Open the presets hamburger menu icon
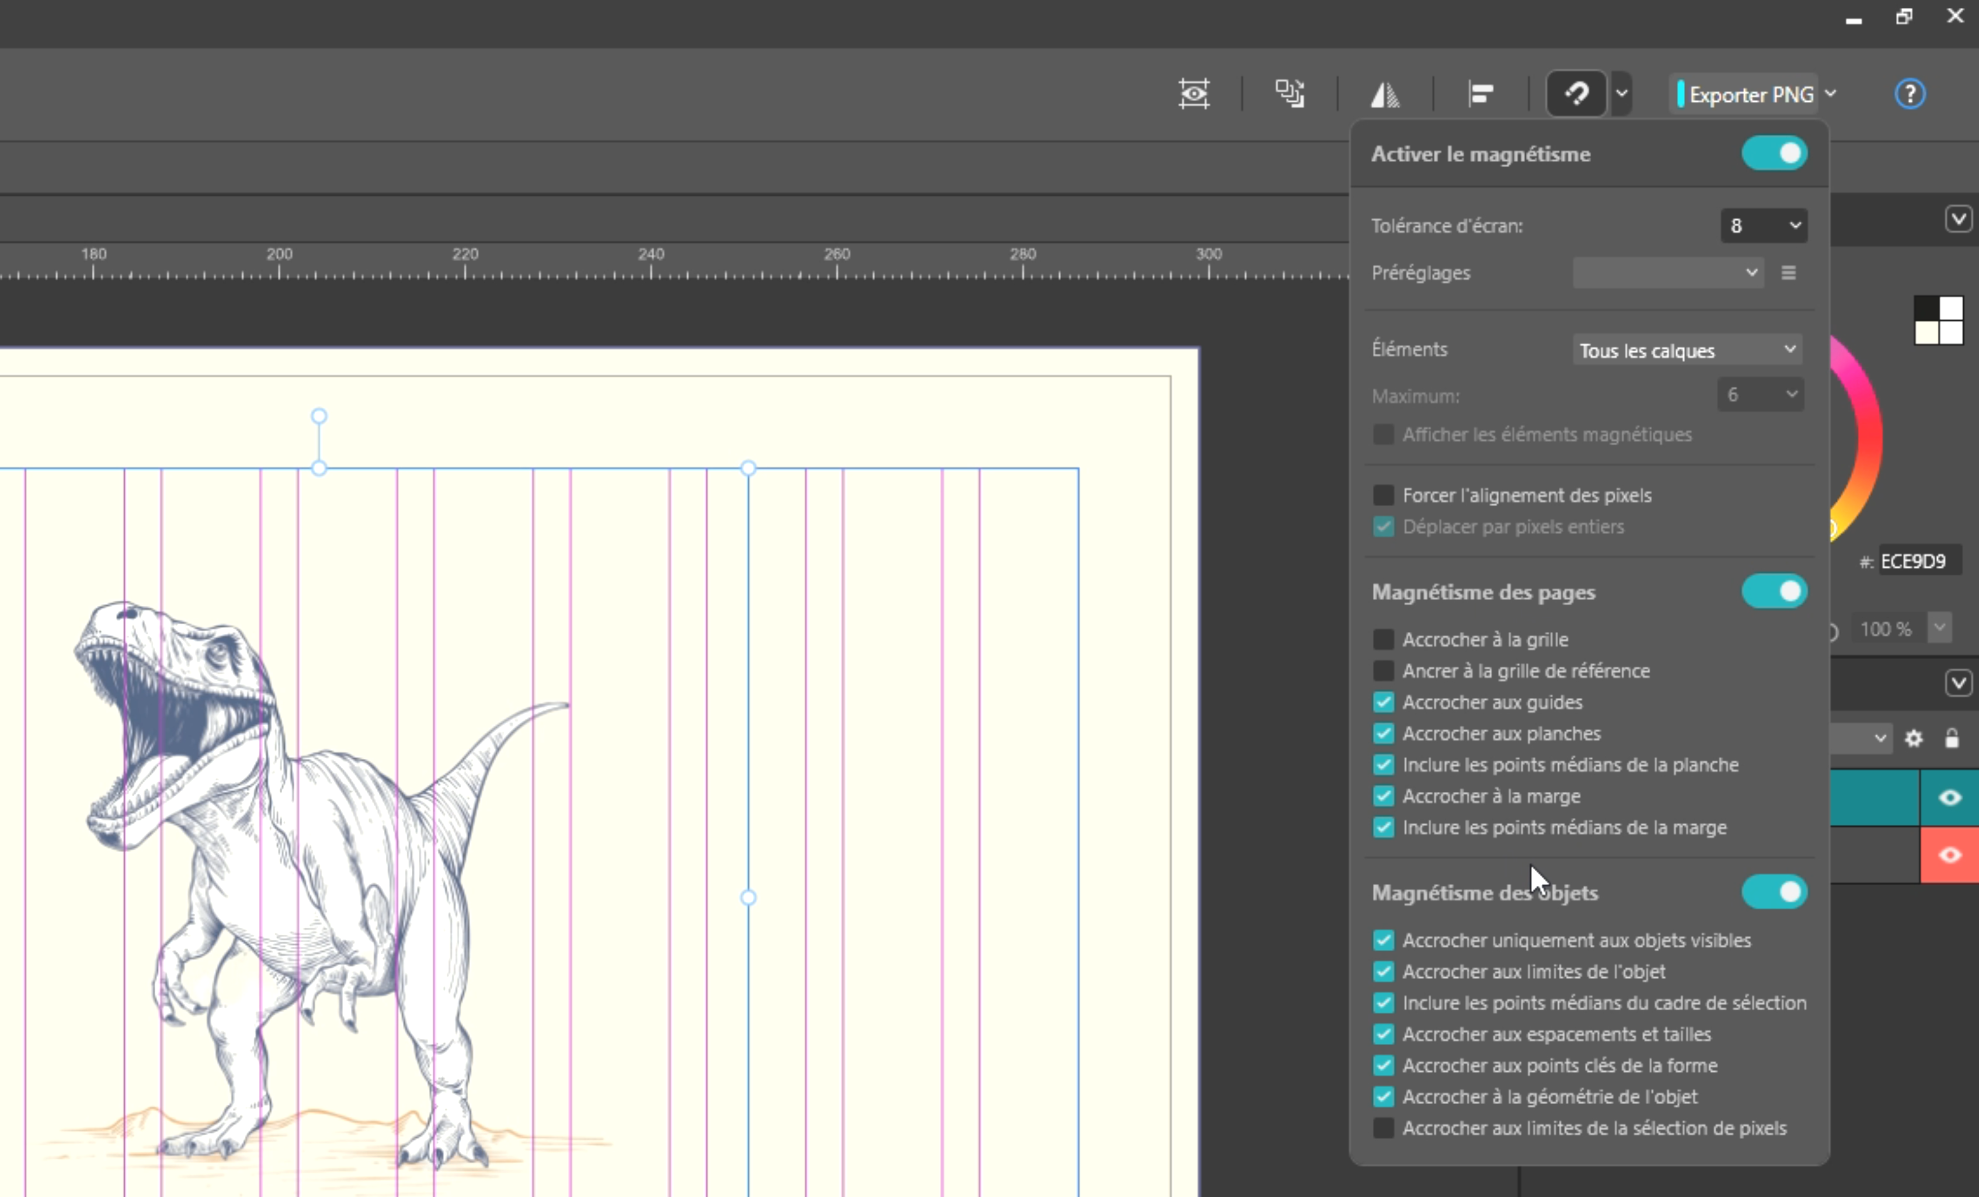The width and height of the screenshot is (1979, 1197). (x=1789, y=272)
